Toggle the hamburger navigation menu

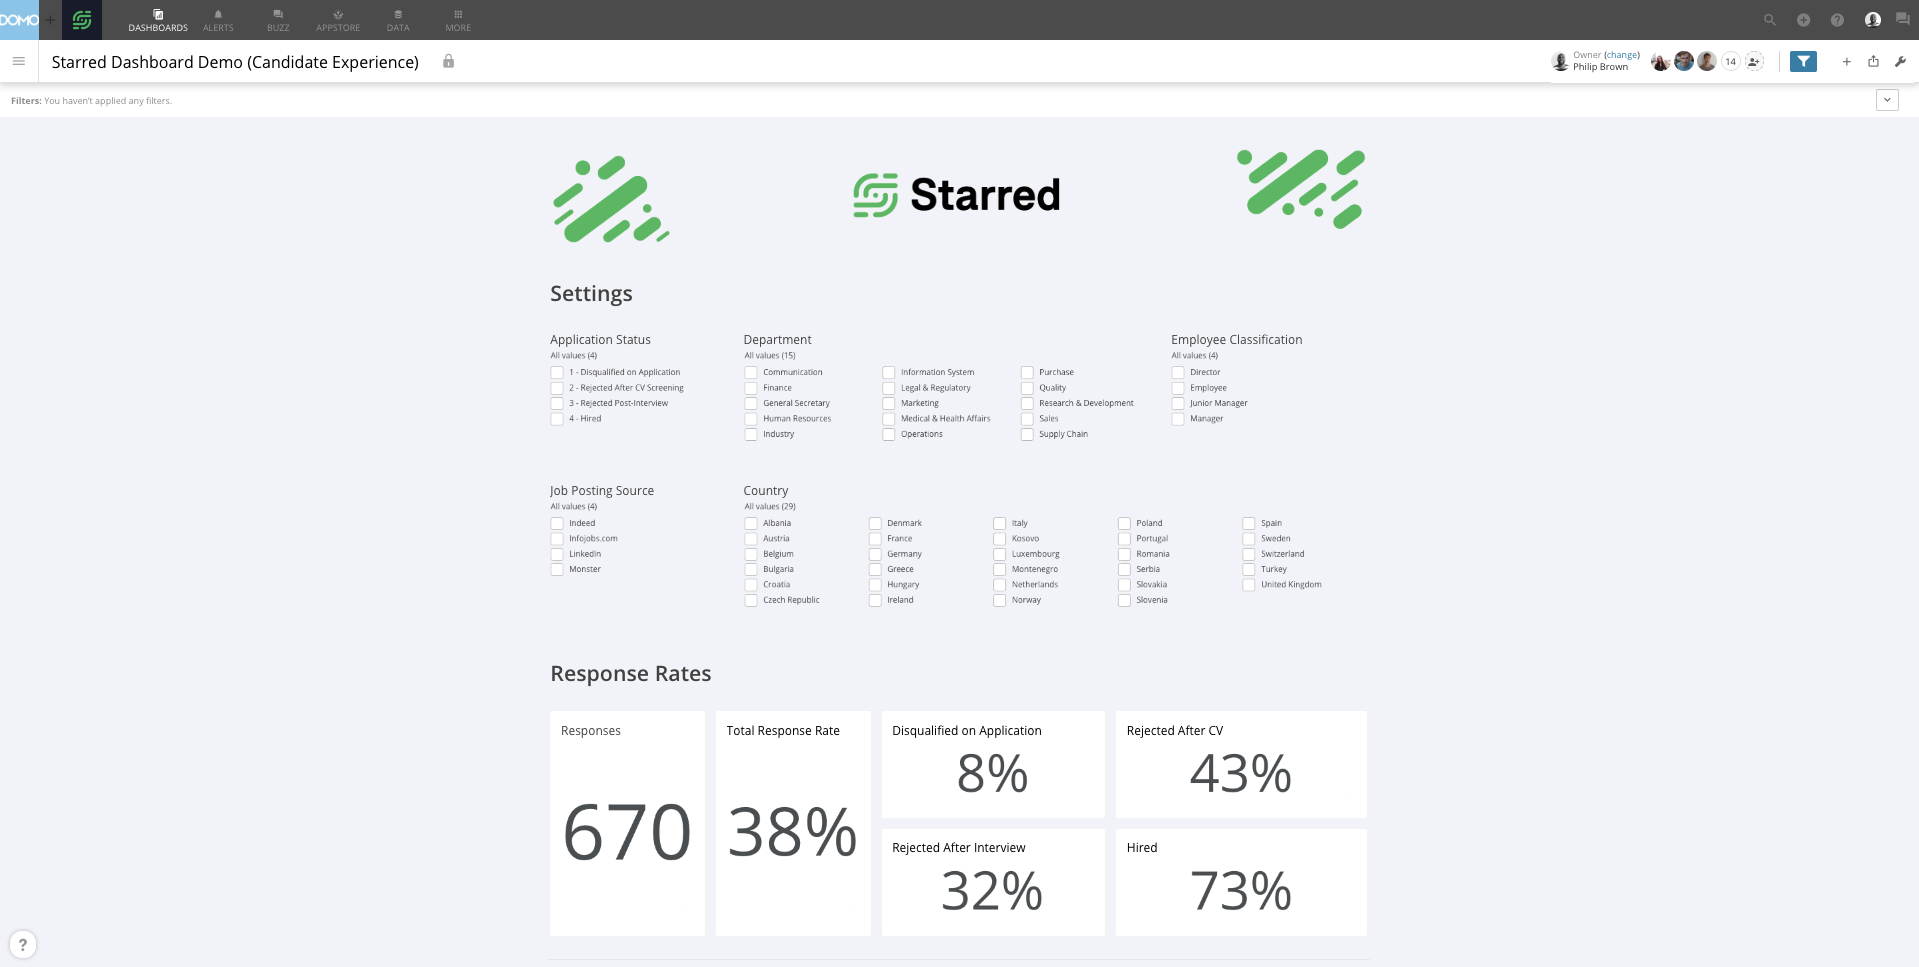point(18,61)
